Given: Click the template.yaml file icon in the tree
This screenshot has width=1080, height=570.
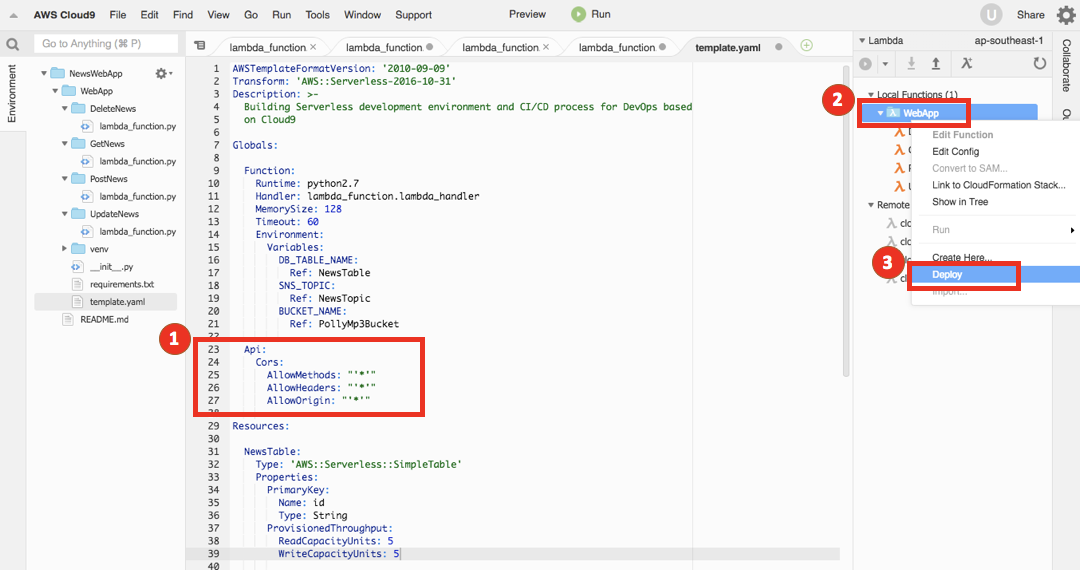Looking at the screenshot, I should (77, 302).
